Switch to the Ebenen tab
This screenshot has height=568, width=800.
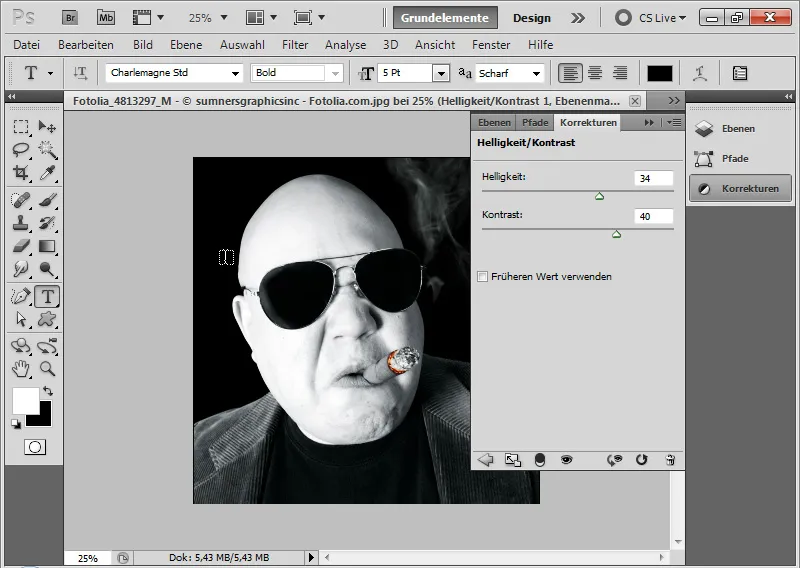(x=494, y=122)
